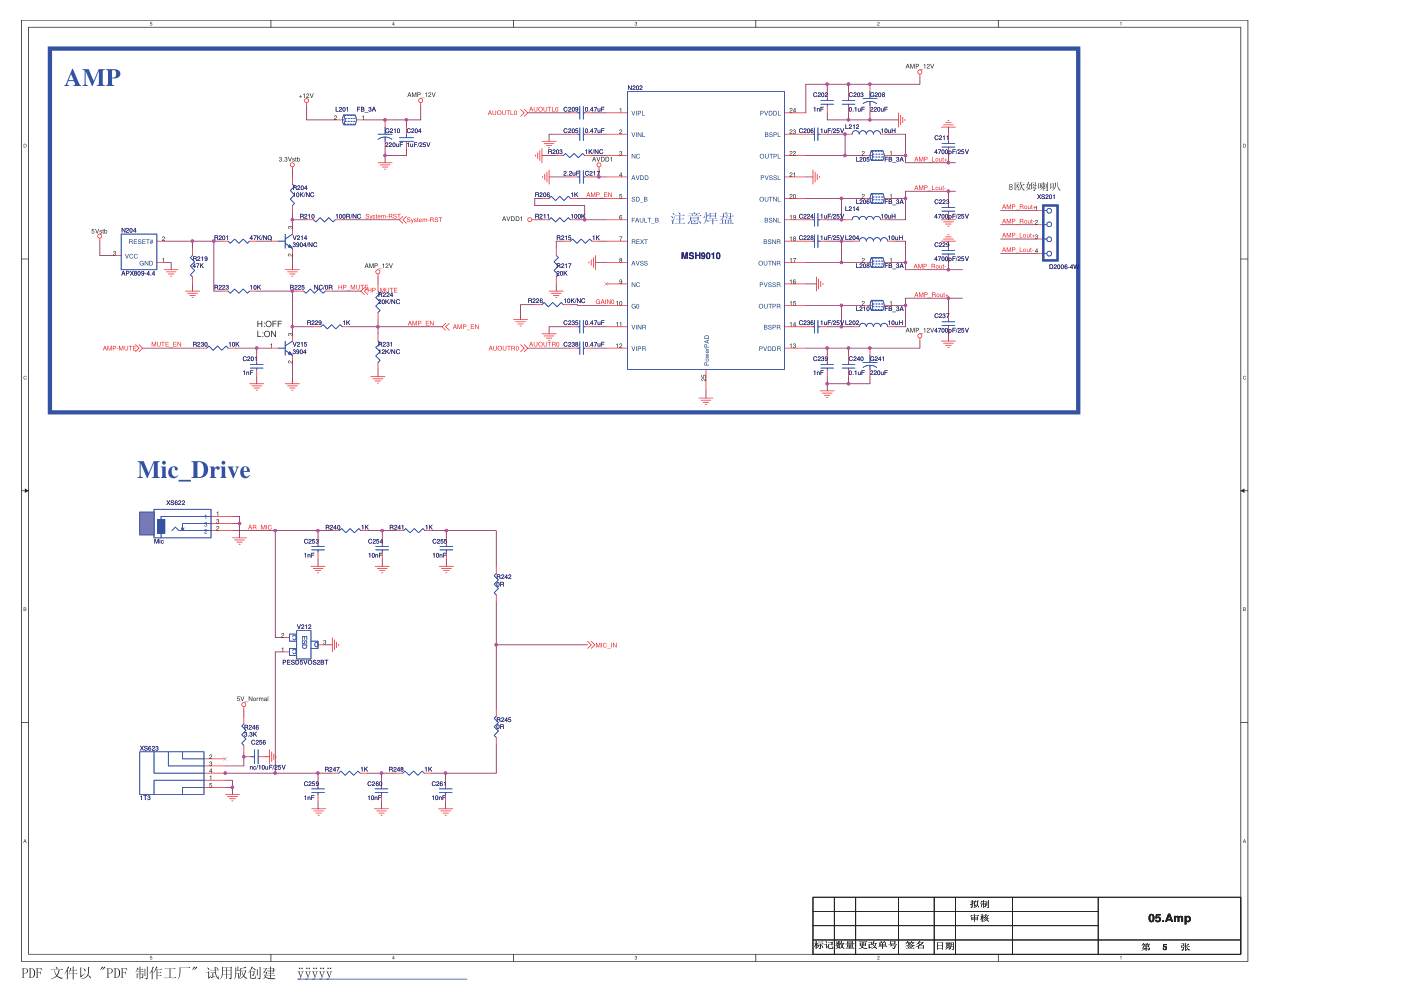The width and height of the screenshot is (1404, 993).
Task: Click the PVDDR pin label
Action: pyautogui.click(x=770, y=348)
